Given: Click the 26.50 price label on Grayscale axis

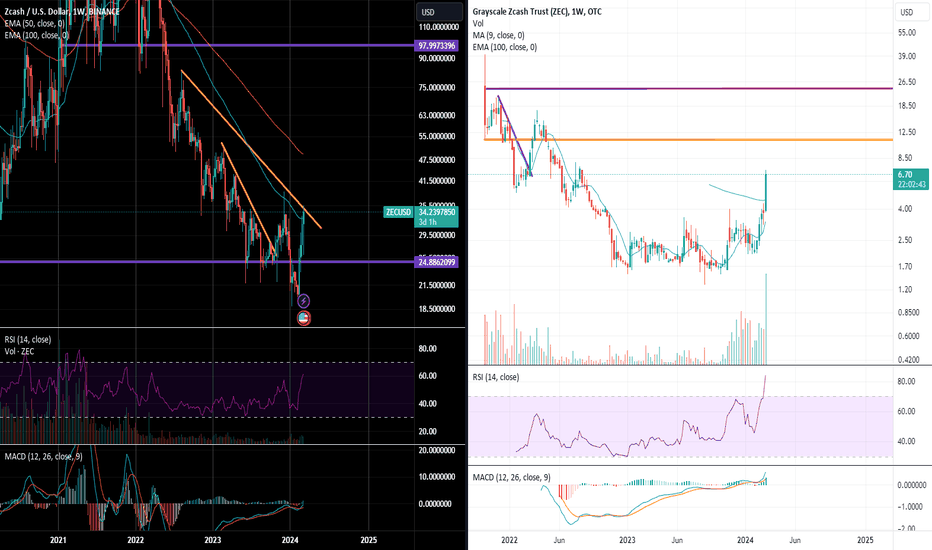Looking at the screenshot, I should (x=907, y=82).
